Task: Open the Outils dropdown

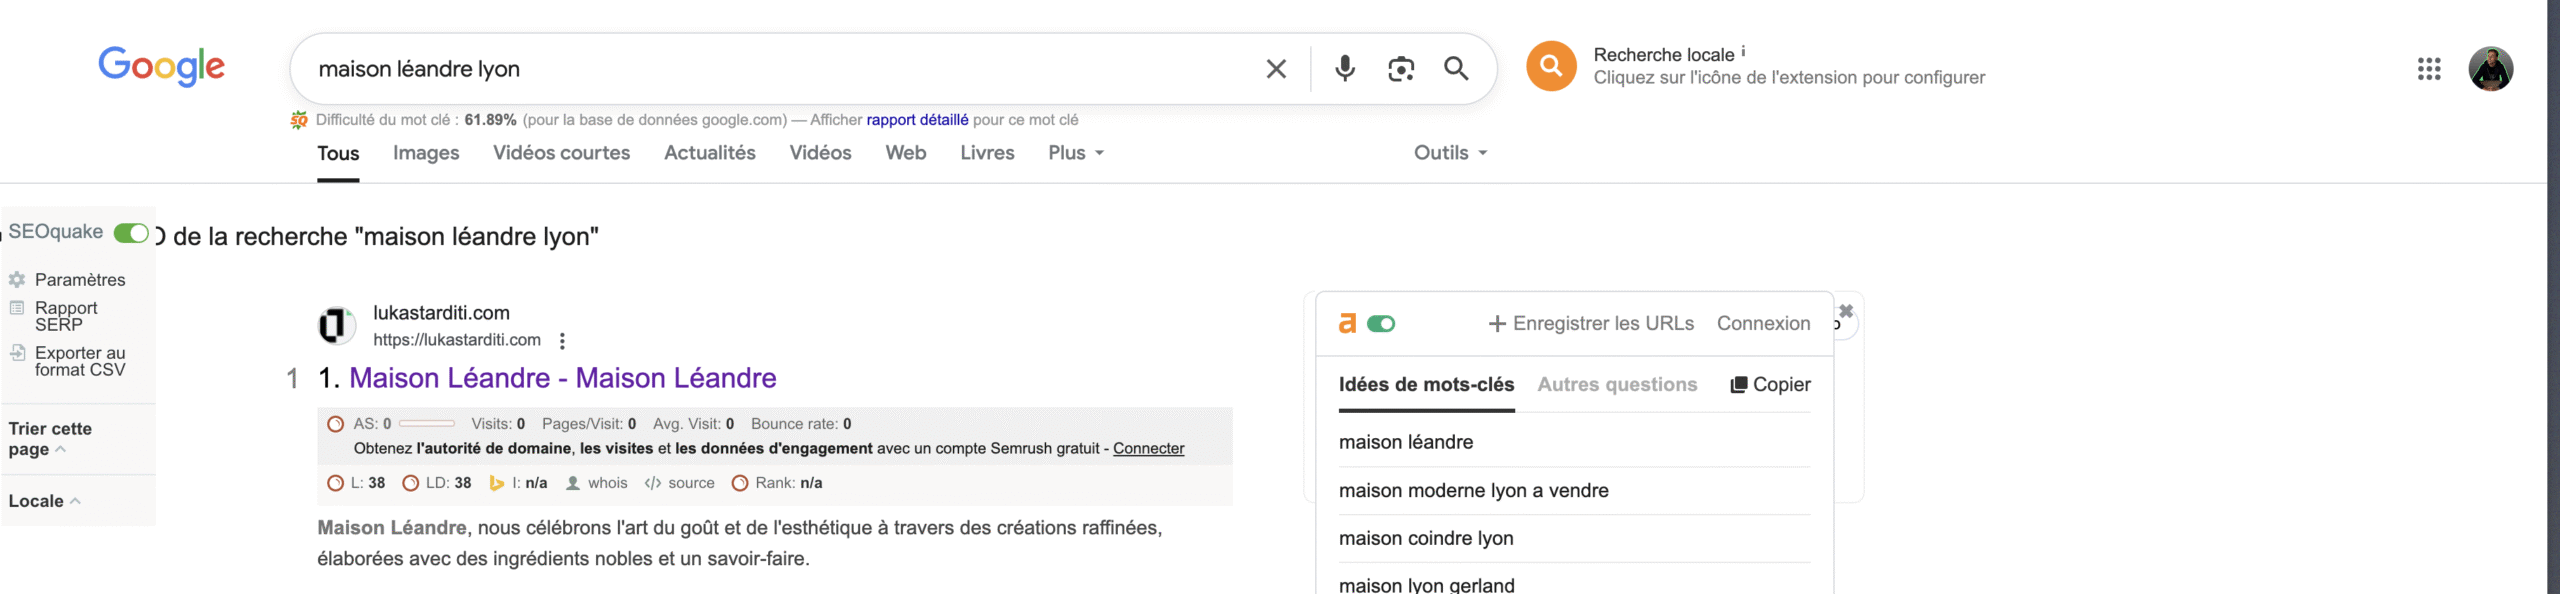Action: click(x=1451, y=153)
